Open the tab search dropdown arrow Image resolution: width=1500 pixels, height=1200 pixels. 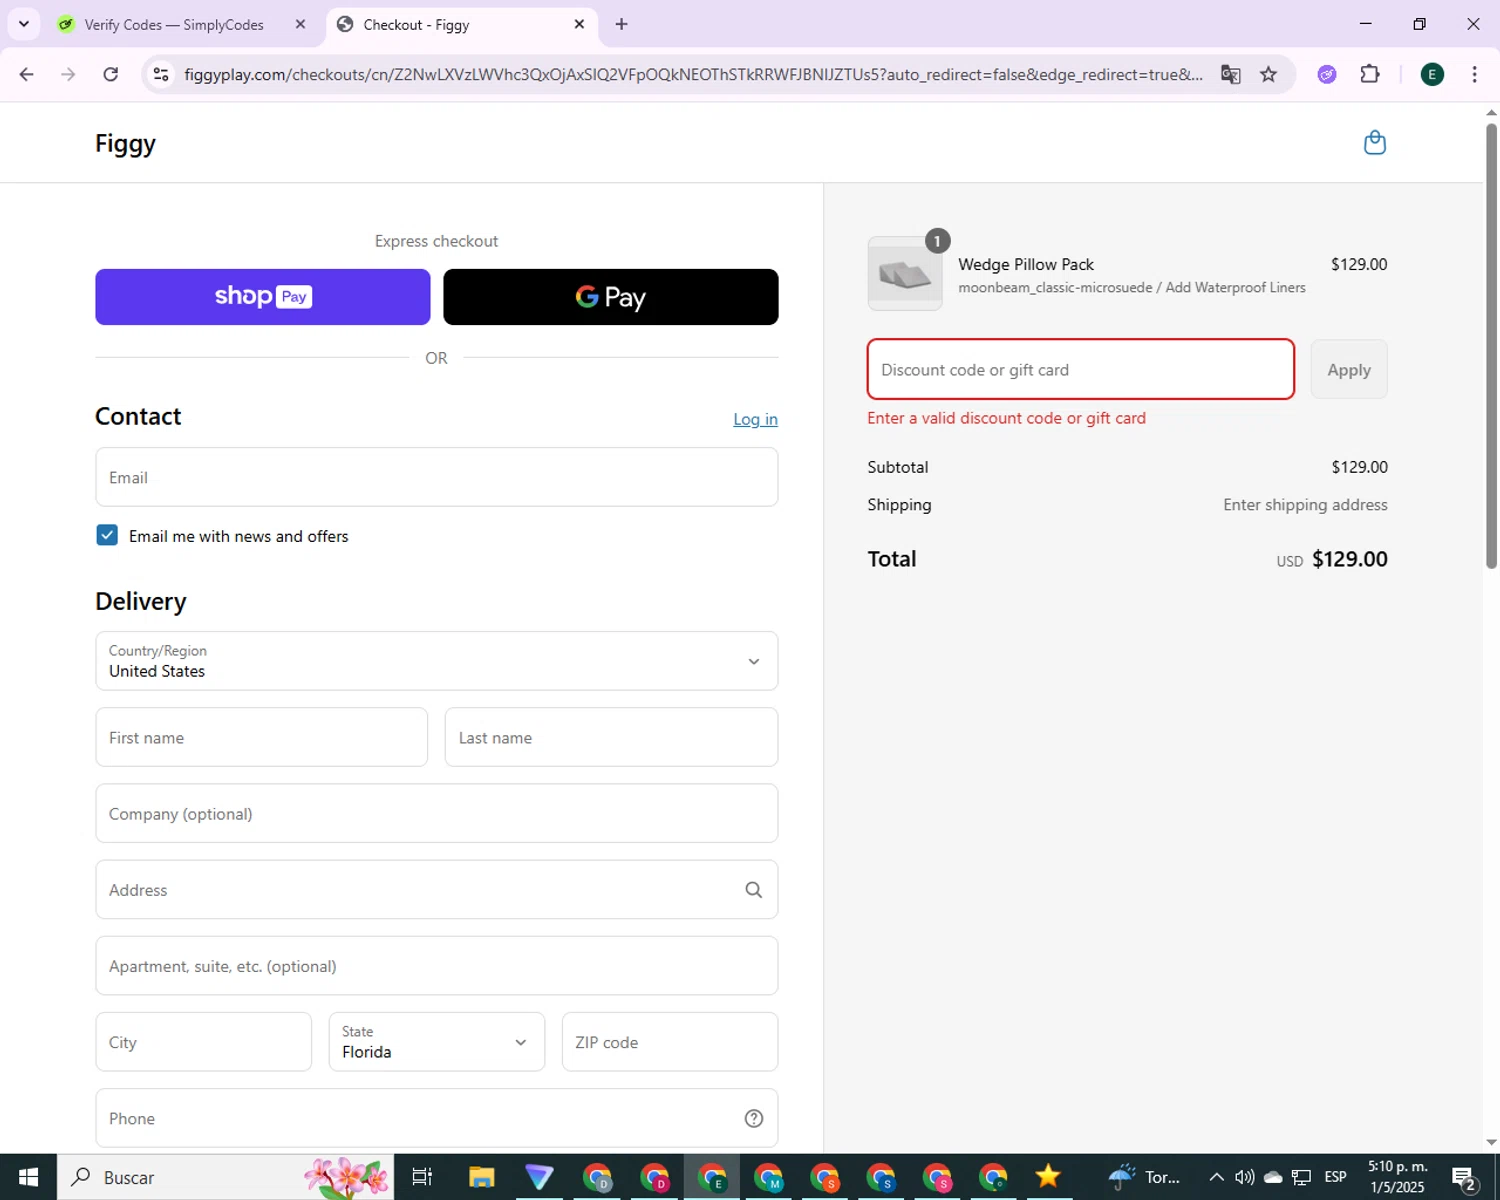[24, 24]
